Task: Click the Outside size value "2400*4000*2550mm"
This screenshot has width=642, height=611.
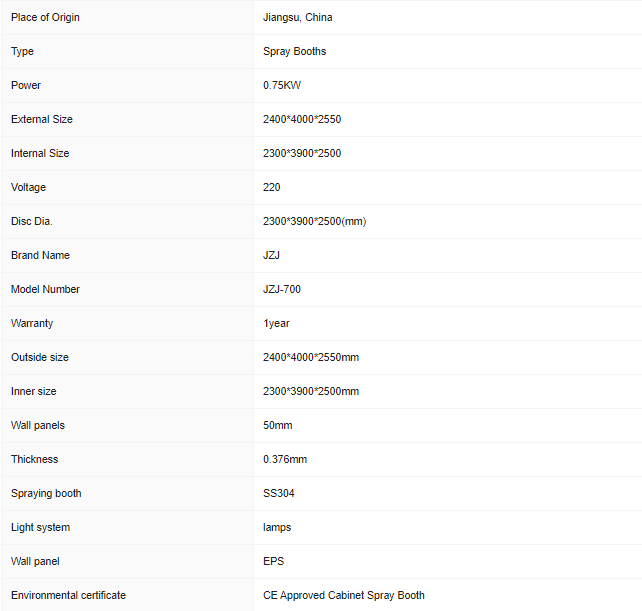Action: coord(311,357)
